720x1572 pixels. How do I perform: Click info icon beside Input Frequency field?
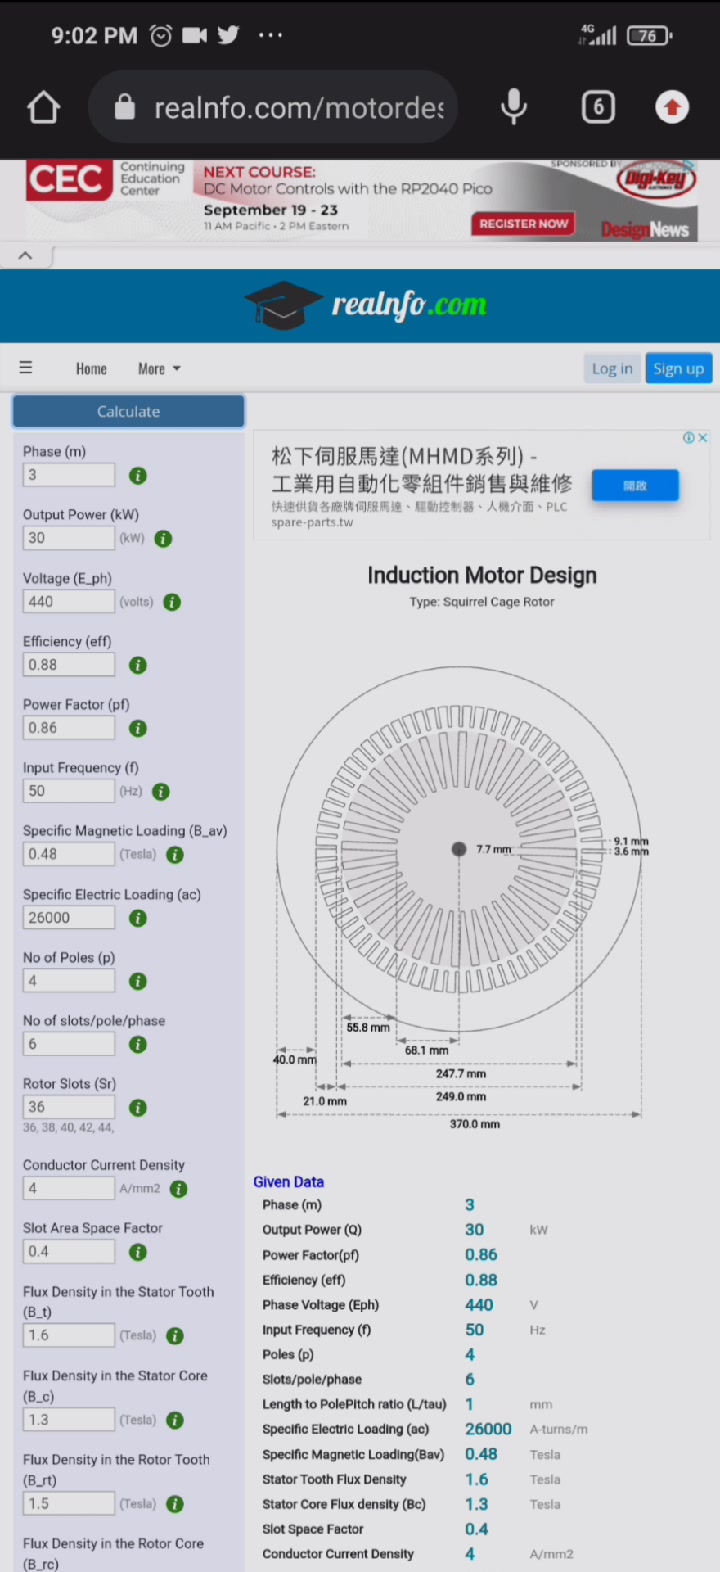[160, 792]
